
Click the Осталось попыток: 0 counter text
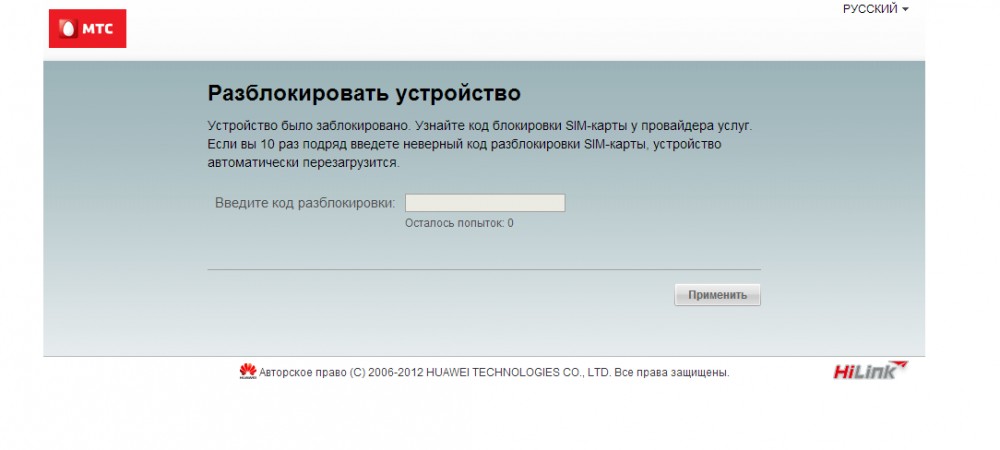point(459,223)
